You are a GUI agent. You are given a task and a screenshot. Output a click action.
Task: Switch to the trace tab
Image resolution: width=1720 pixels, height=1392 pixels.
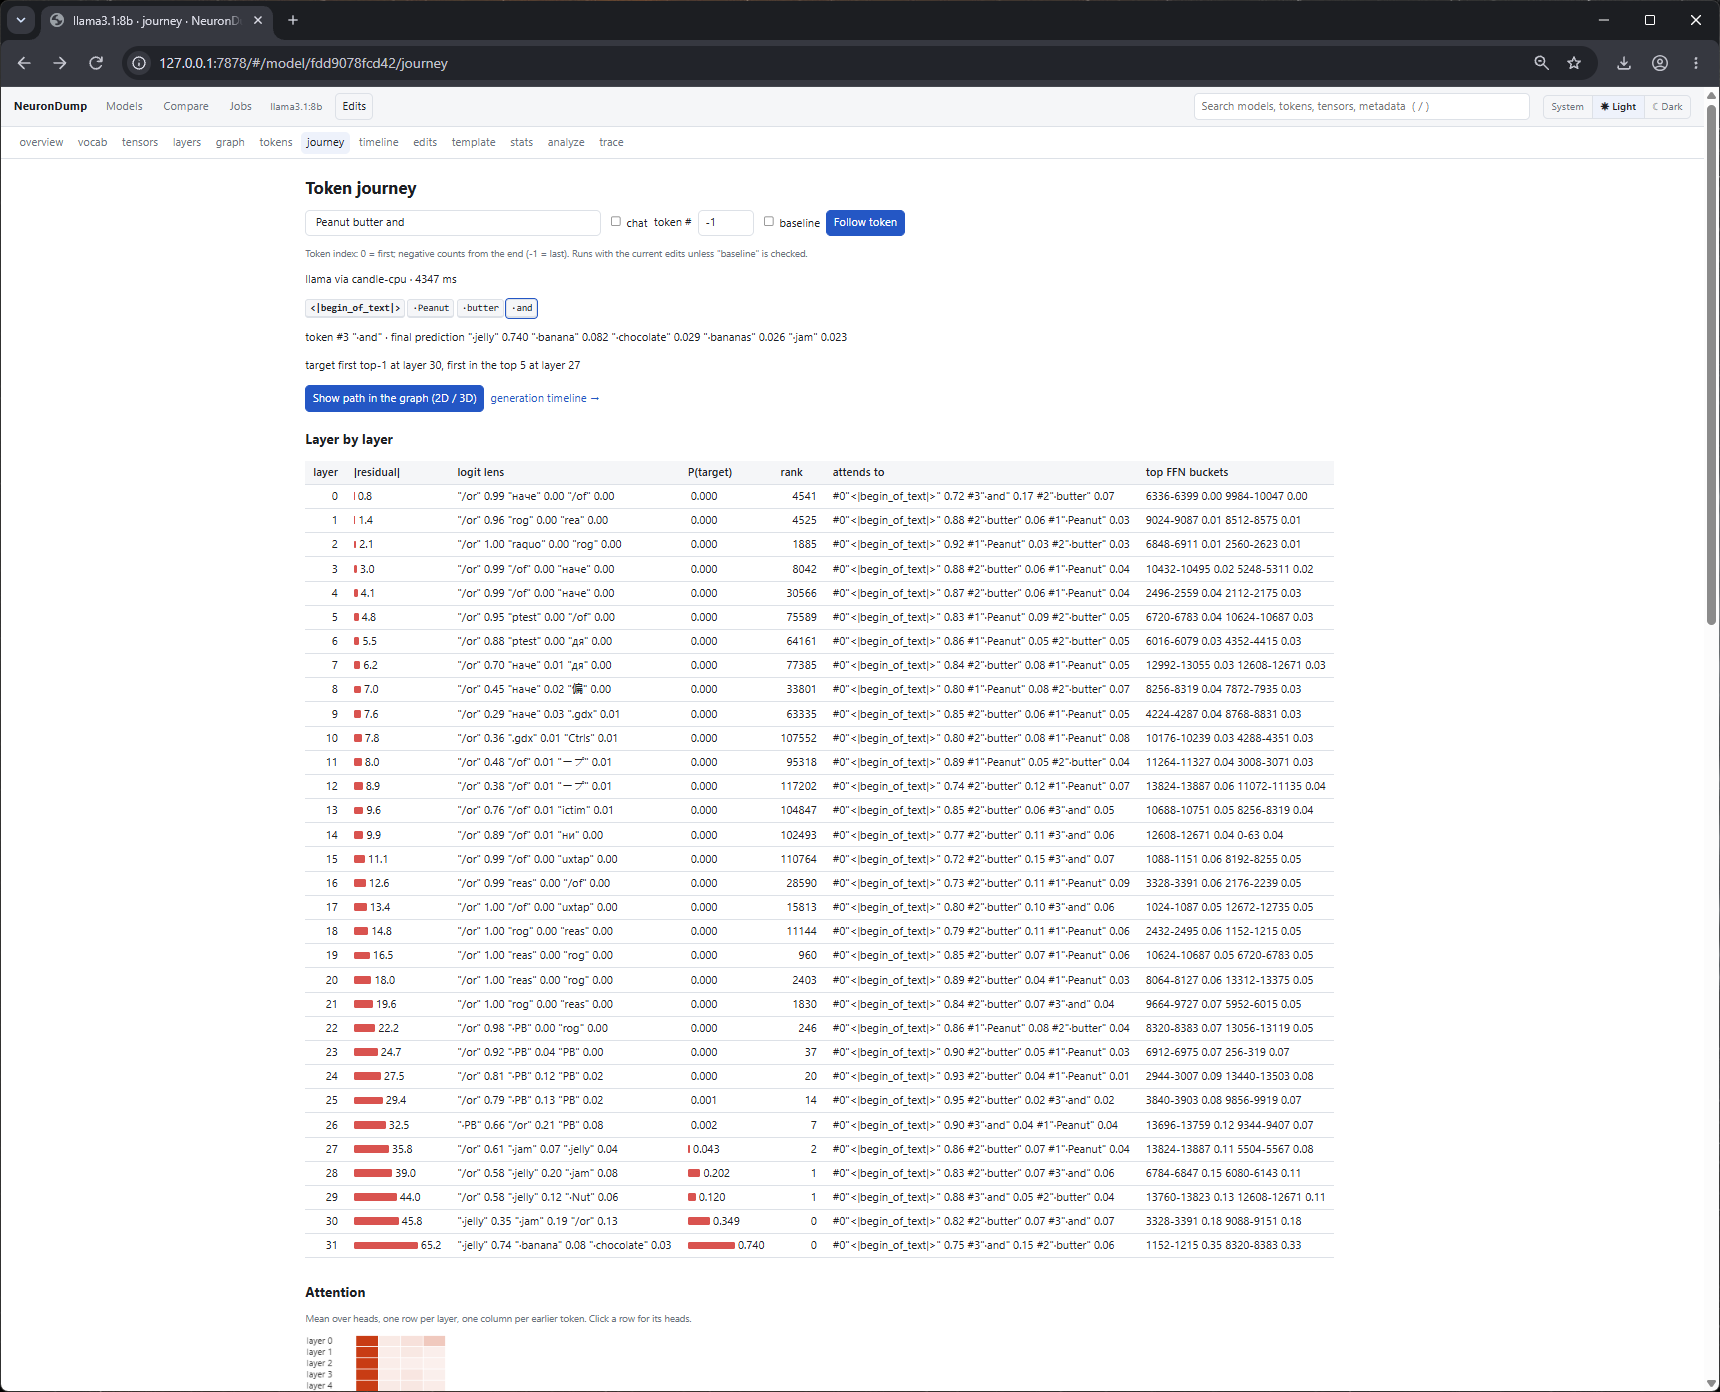coord(611,142)
